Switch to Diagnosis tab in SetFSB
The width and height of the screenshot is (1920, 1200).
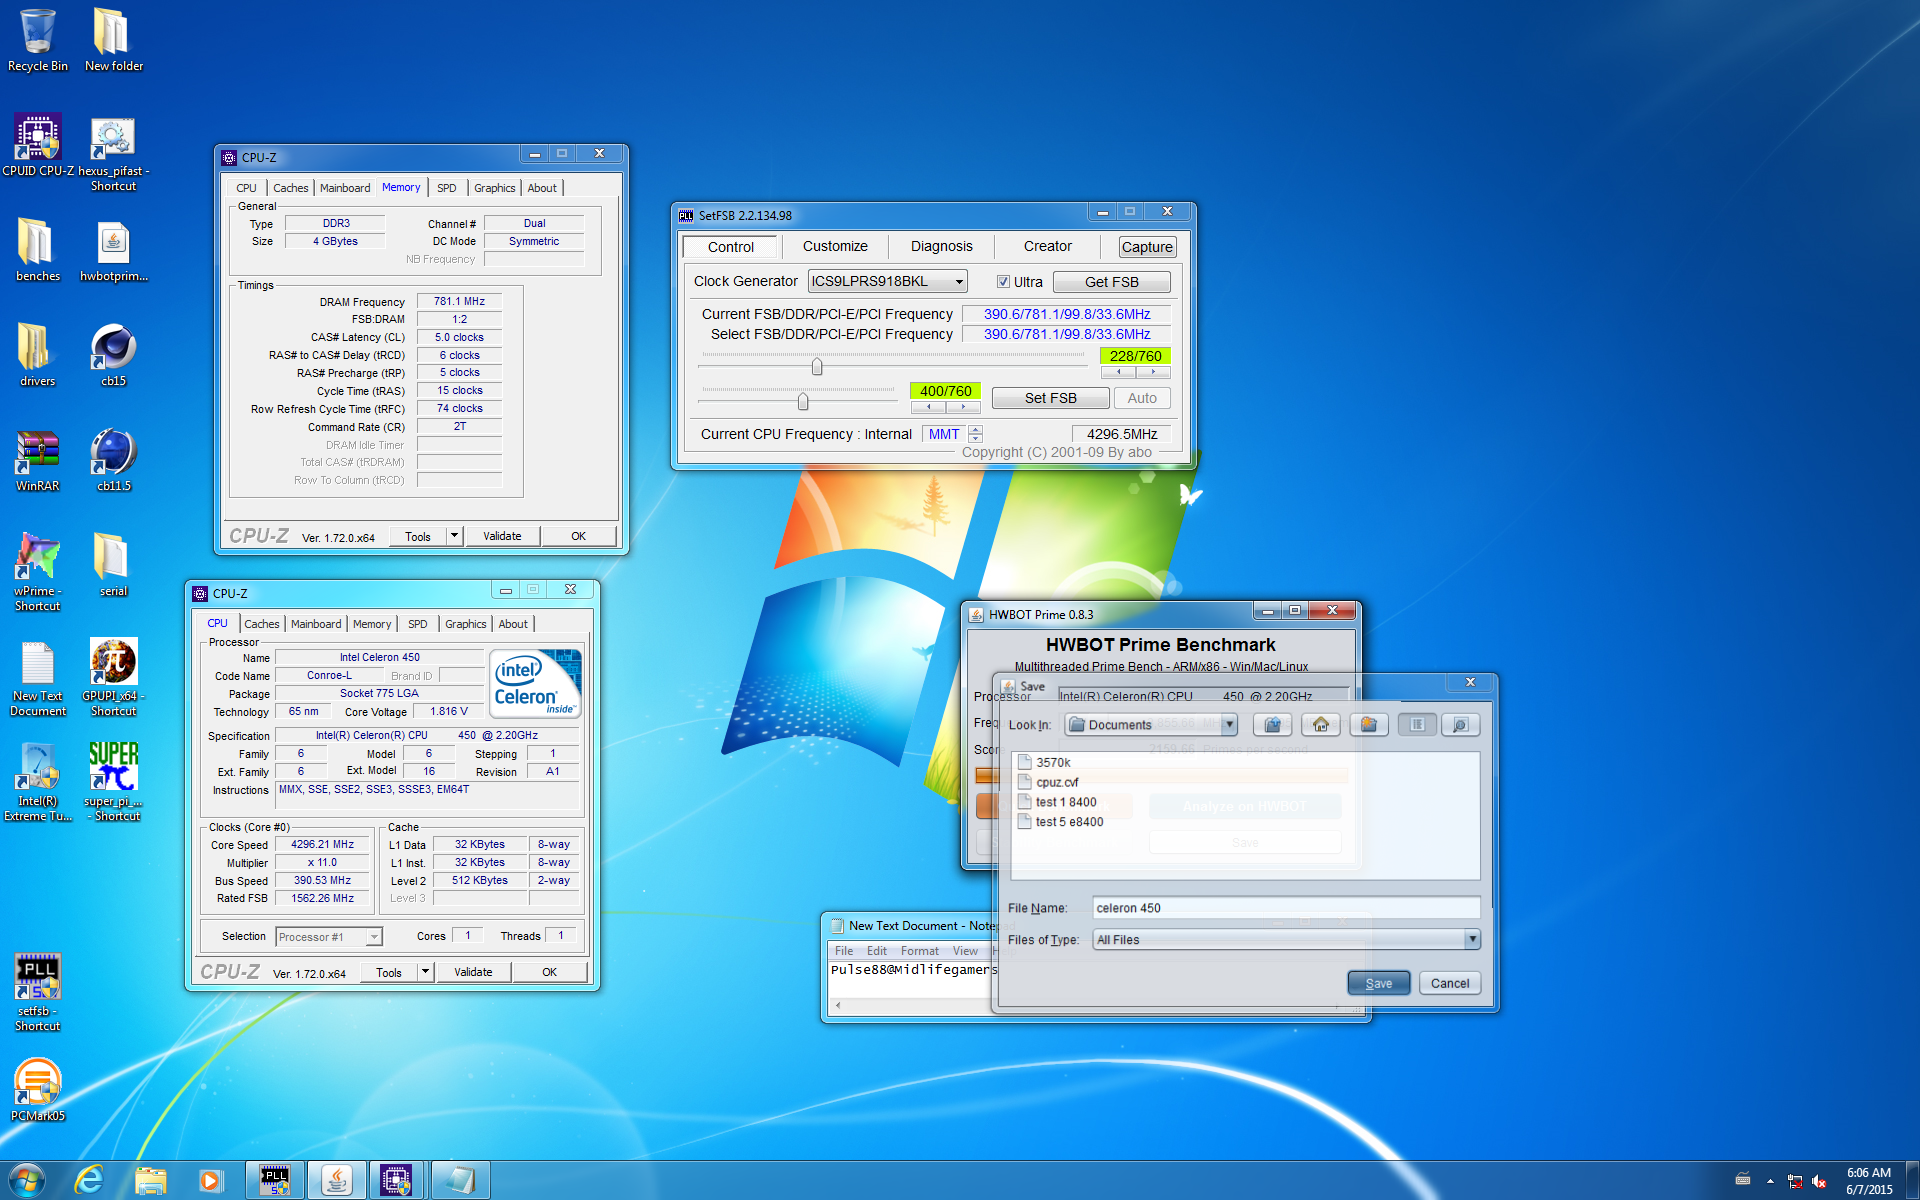[x=941, y=246]
